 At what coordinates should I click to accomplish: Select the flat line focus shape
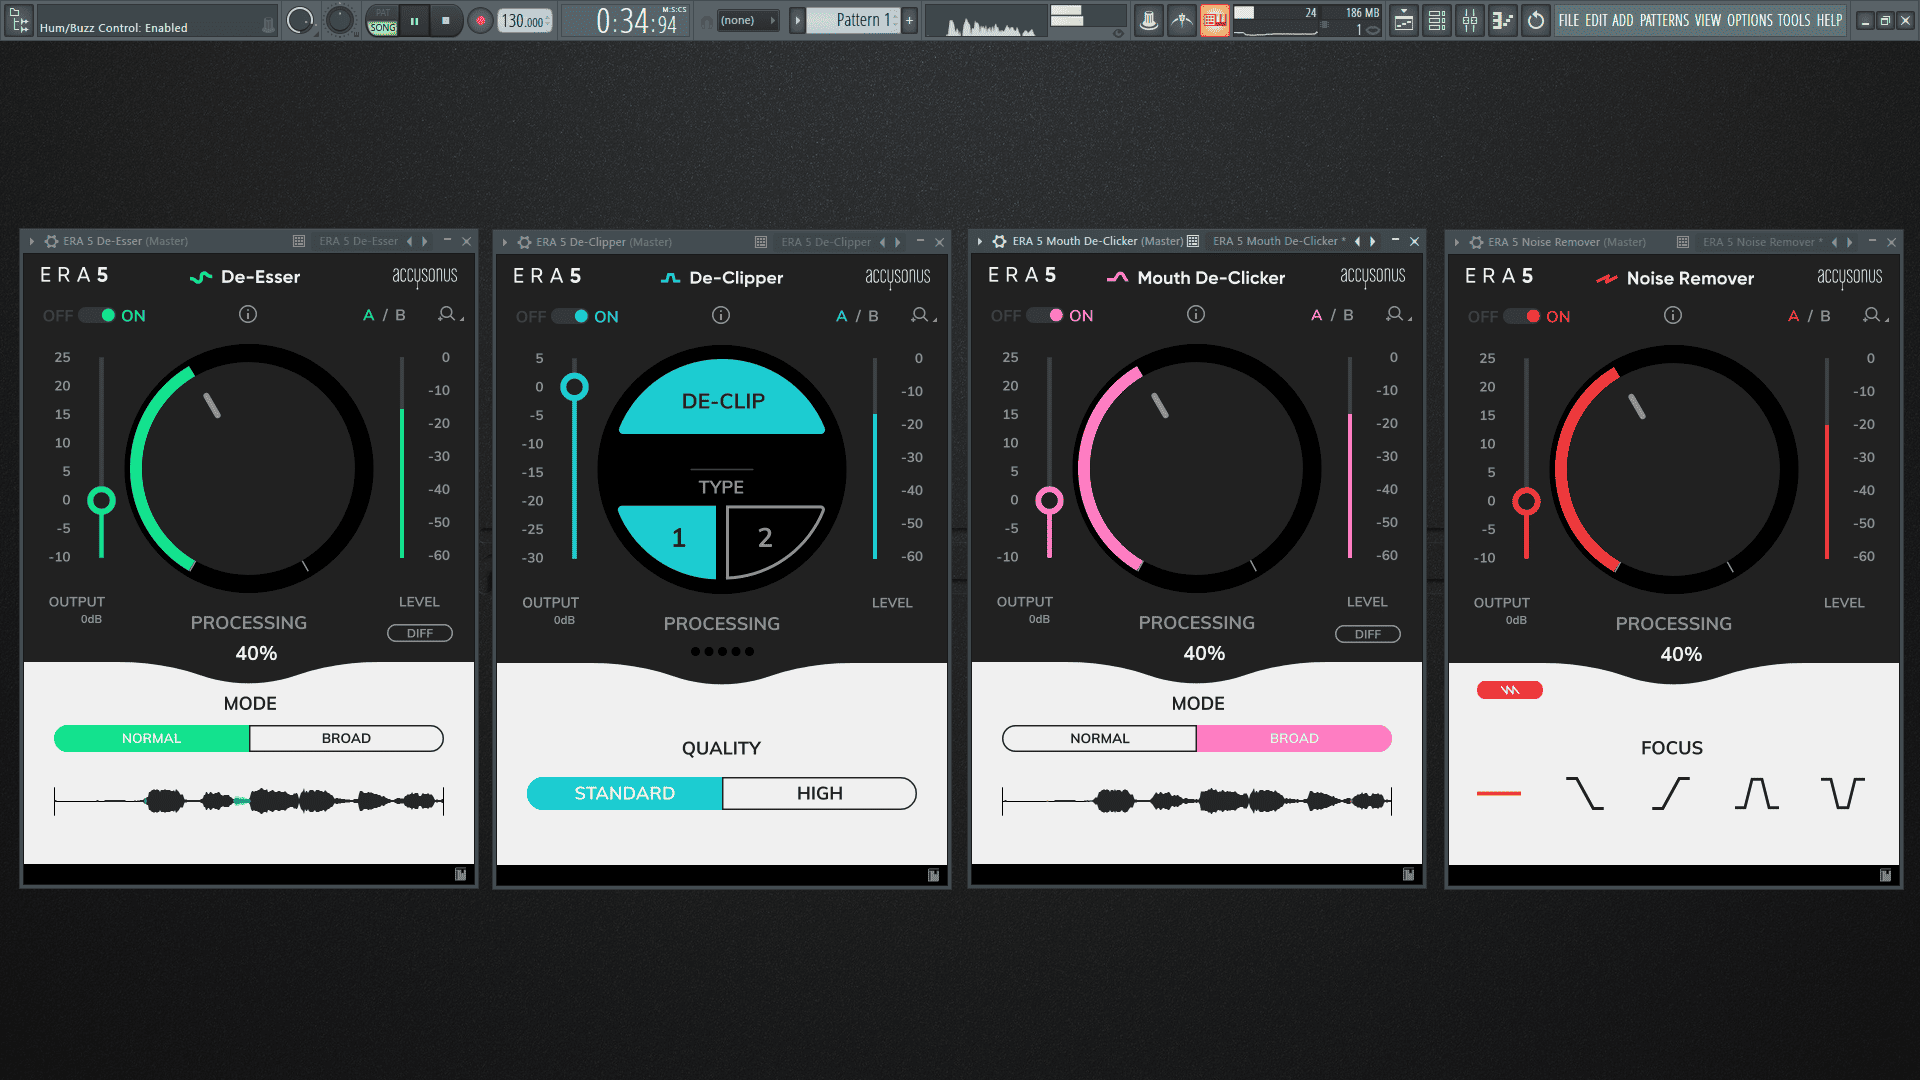point(1499,794)
